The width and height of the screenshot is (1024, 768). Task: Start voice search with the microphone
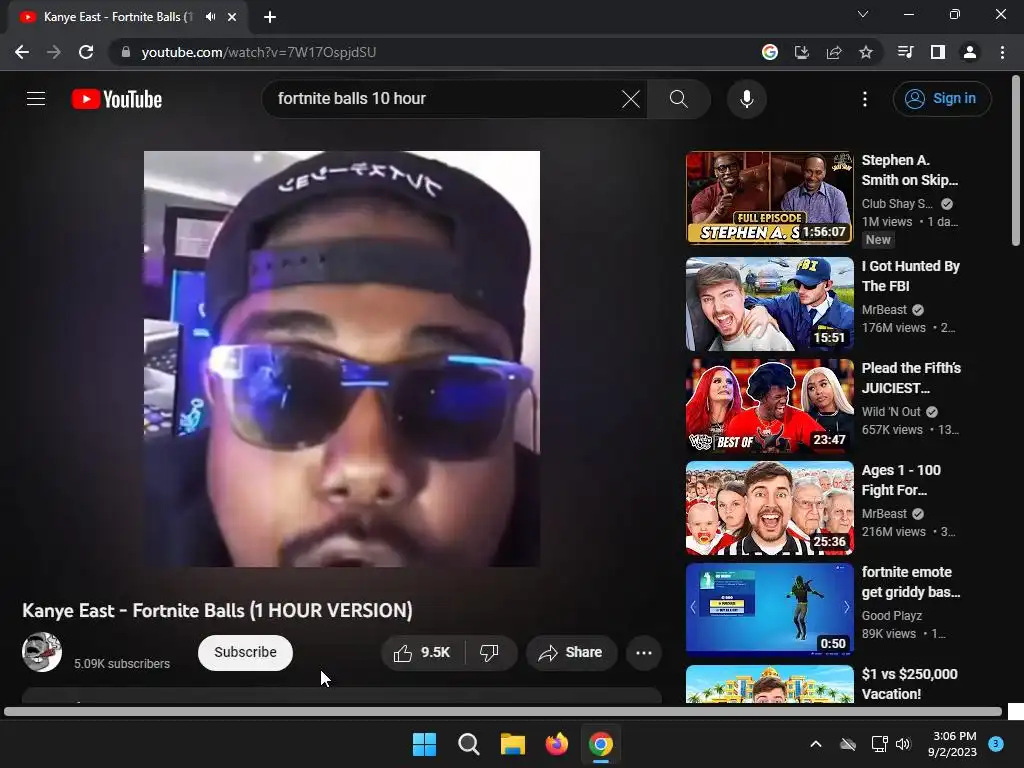746,99
